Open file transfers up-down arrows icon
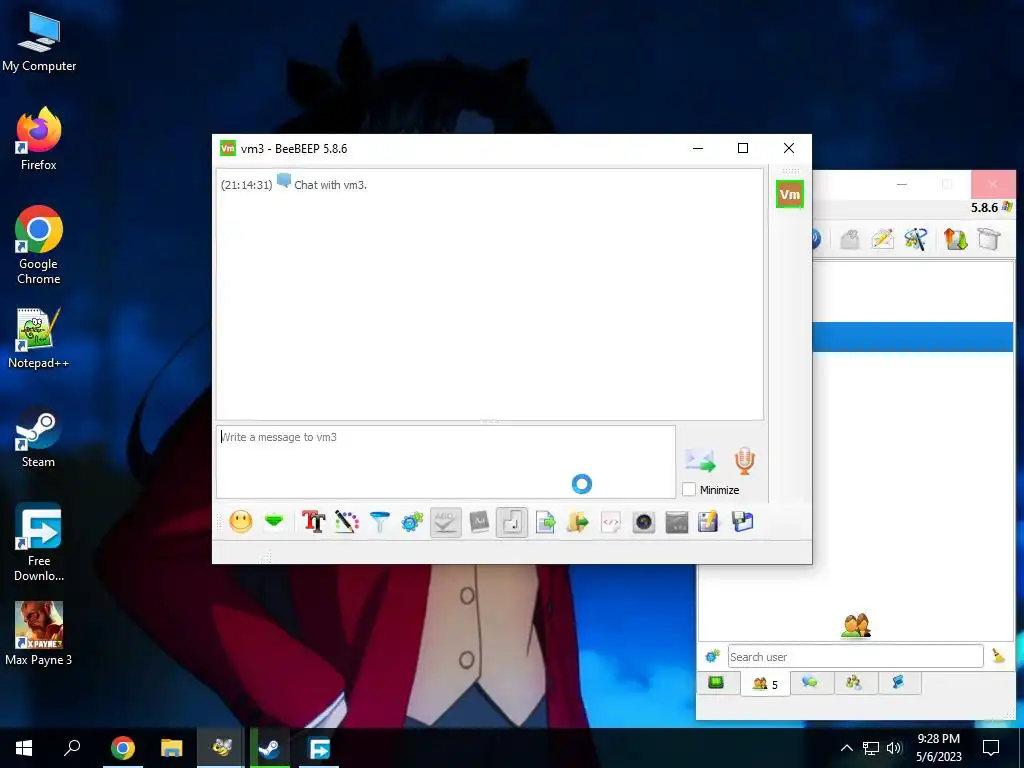1024x768 pixels. point(955,239)
